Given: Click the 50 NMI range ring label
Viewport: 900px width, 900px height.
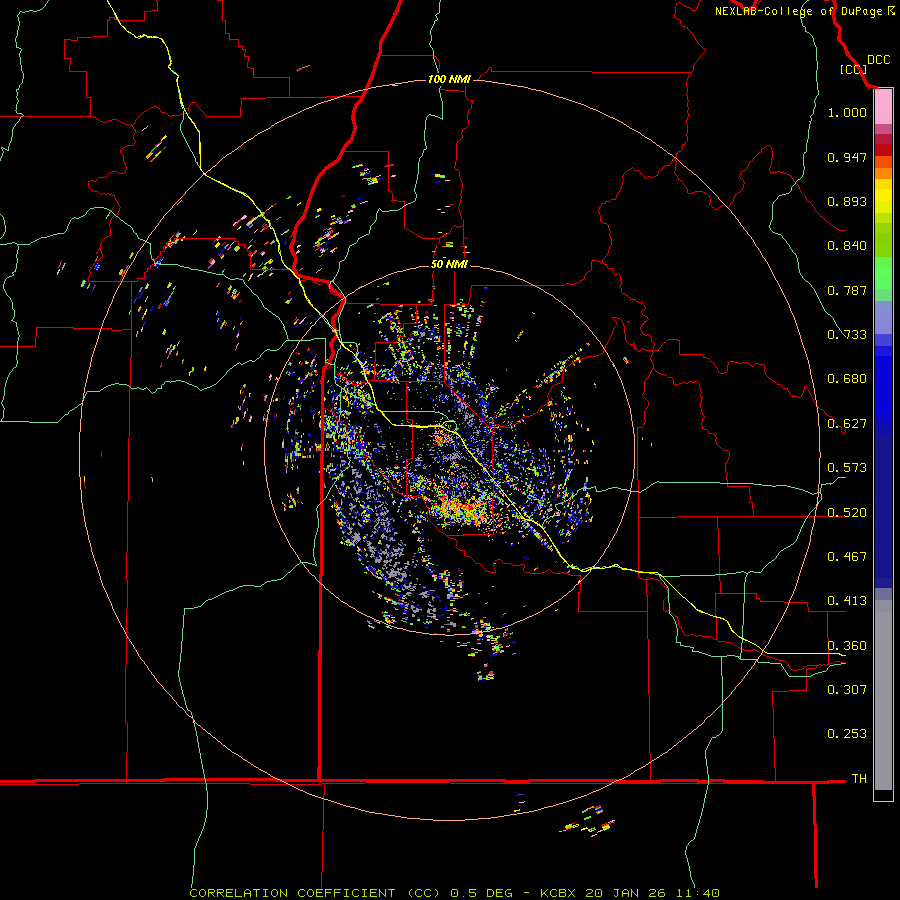Looking at the screenshot, I should coord(449,264).
